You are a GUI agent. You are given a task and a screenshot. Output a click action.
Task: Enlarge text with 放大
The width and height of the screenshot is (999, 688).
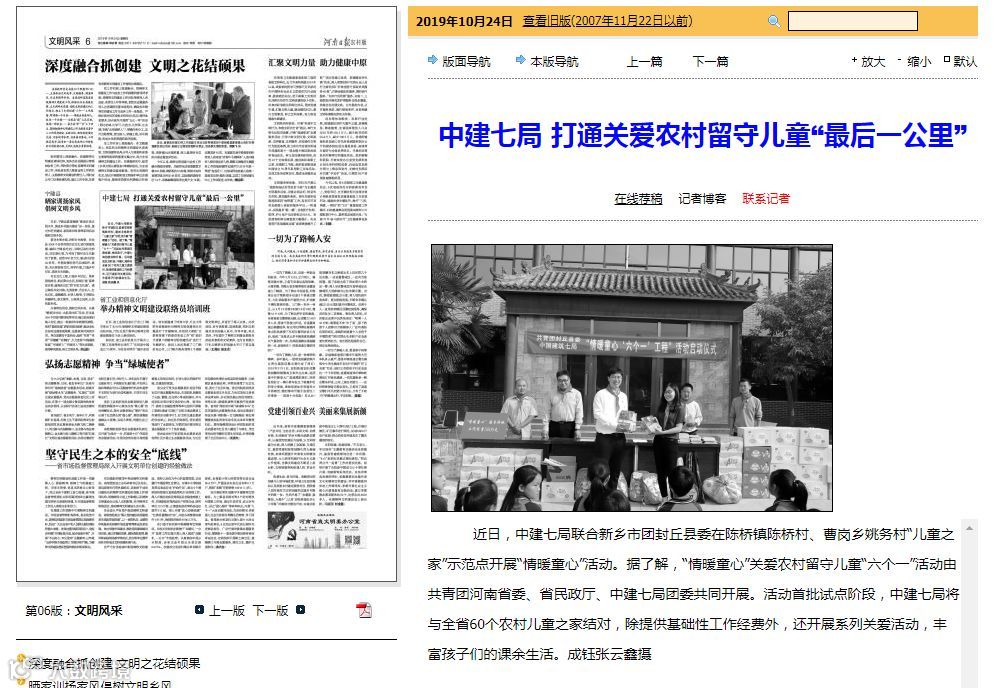873,61
